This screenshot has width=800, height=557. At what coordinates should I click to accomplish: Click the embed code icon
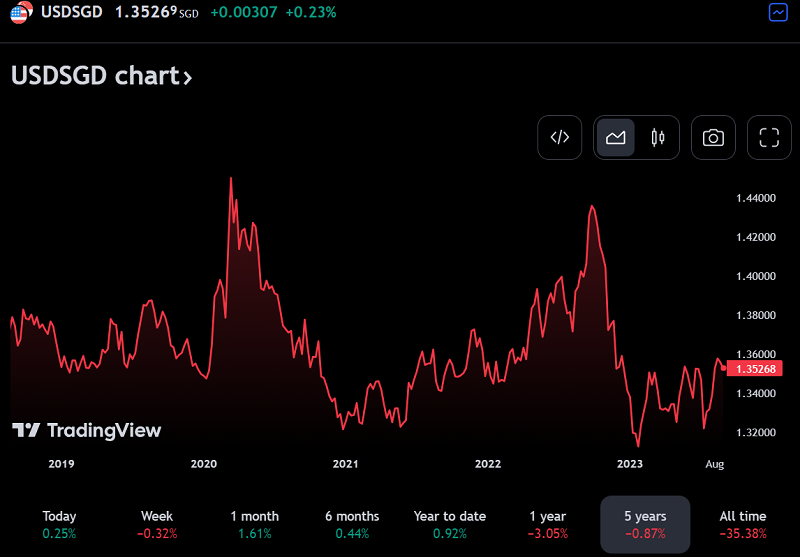point(560,138)
